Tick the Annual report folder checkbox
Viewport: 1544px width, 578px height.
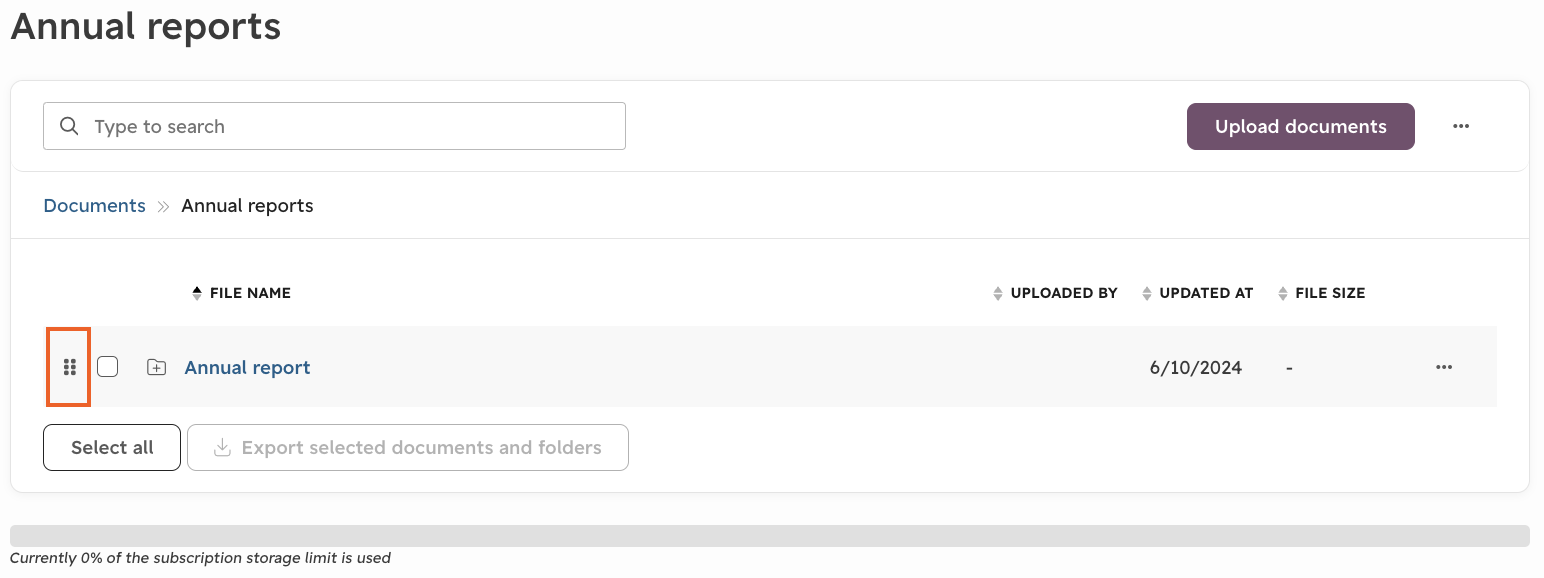(108, 367)
